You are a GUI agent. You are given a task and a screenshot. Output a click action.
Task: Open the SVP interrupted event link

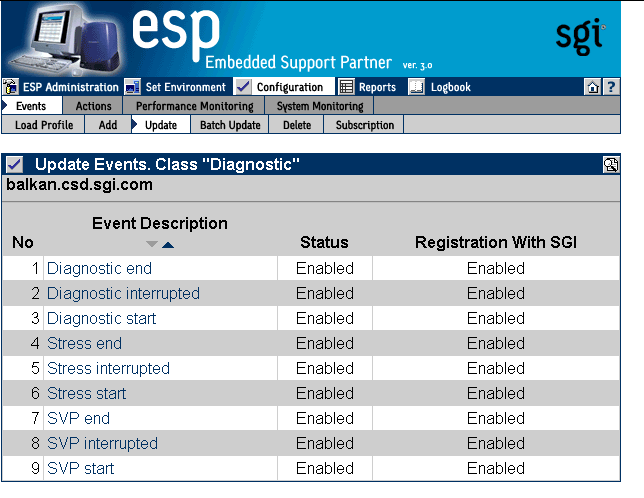pyautogui.click(x=102, y=444)
